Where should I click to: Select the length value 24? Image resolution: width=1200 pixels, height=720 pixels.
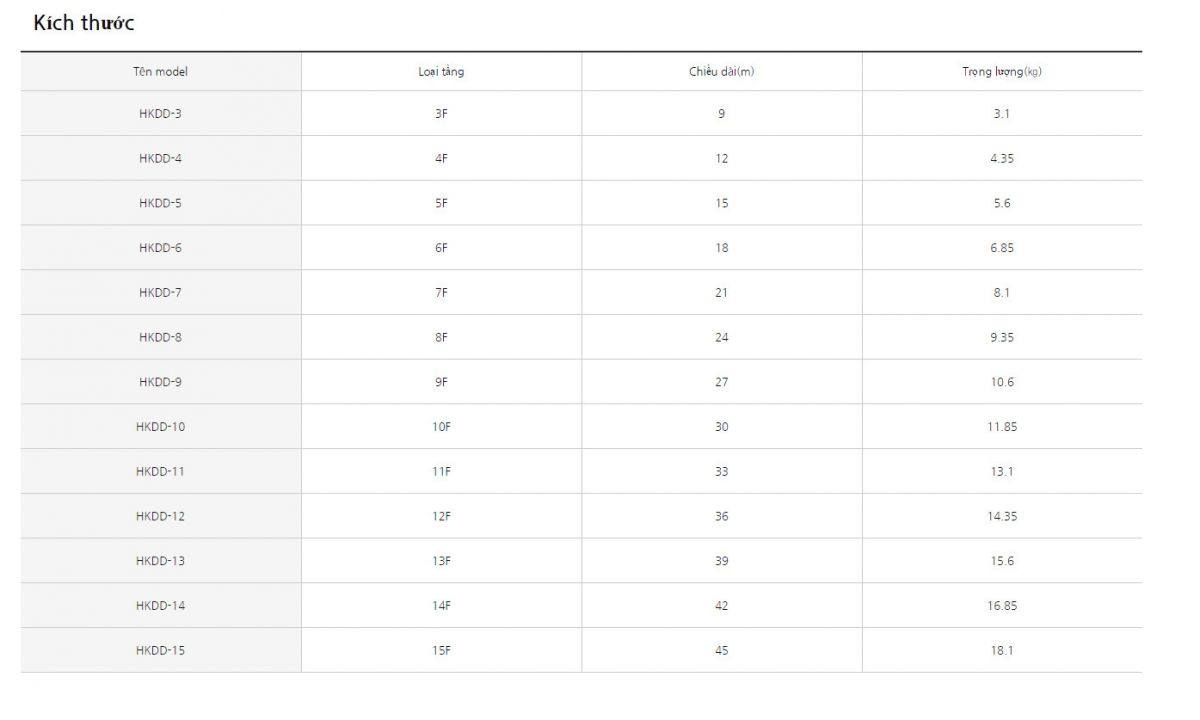[x=721, y=338]
